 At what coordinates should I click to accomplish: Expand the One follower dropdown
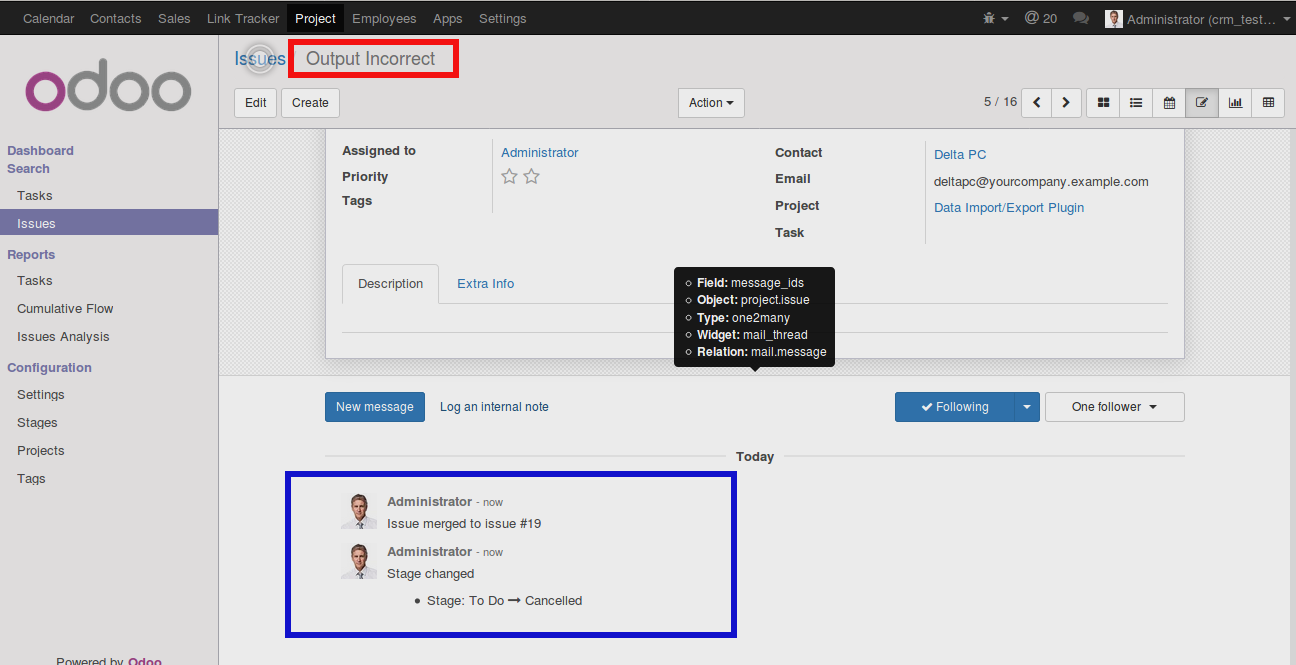click(x=1114, y=407)
